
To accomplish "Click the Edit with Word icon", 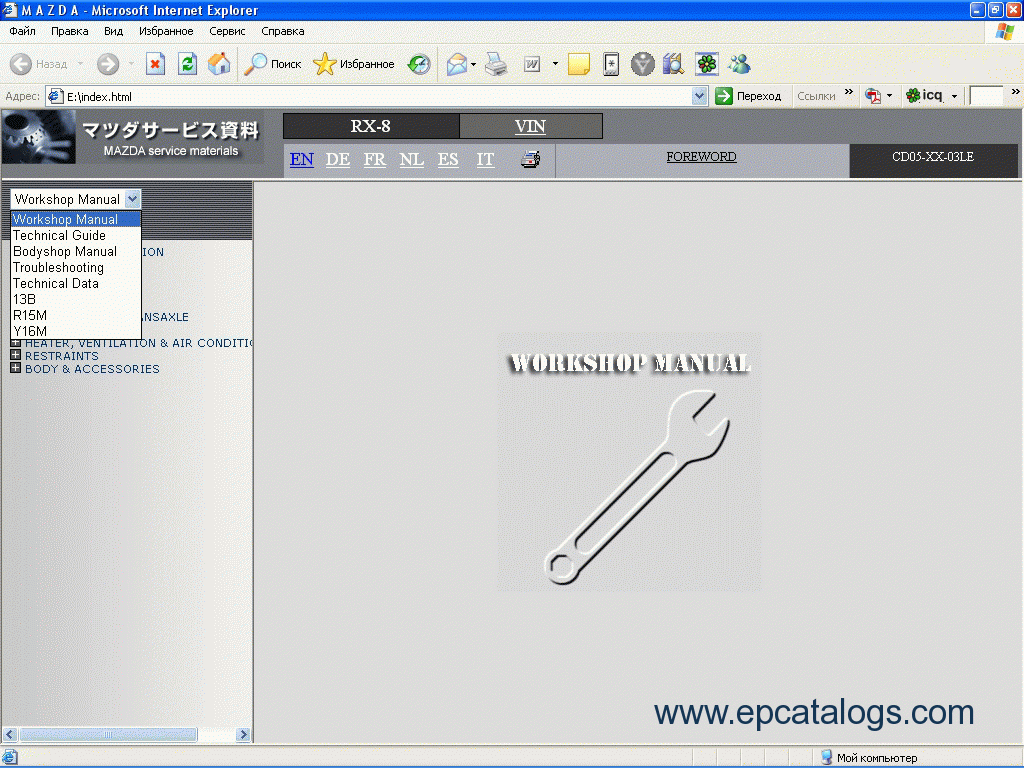I will (x=532, y=64).
